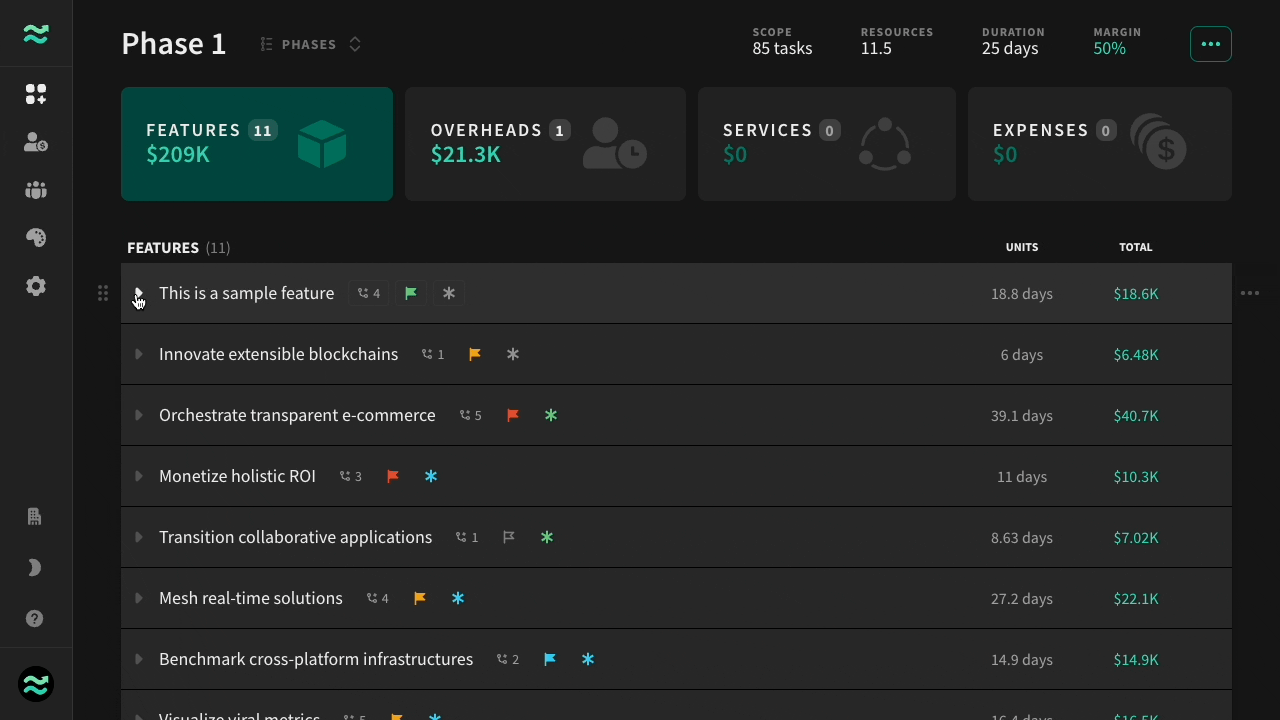The height and width of the screenshot is (720, 1280).
Task: Expand the Mesh real-time solutions feature
Action: [139, 598]
